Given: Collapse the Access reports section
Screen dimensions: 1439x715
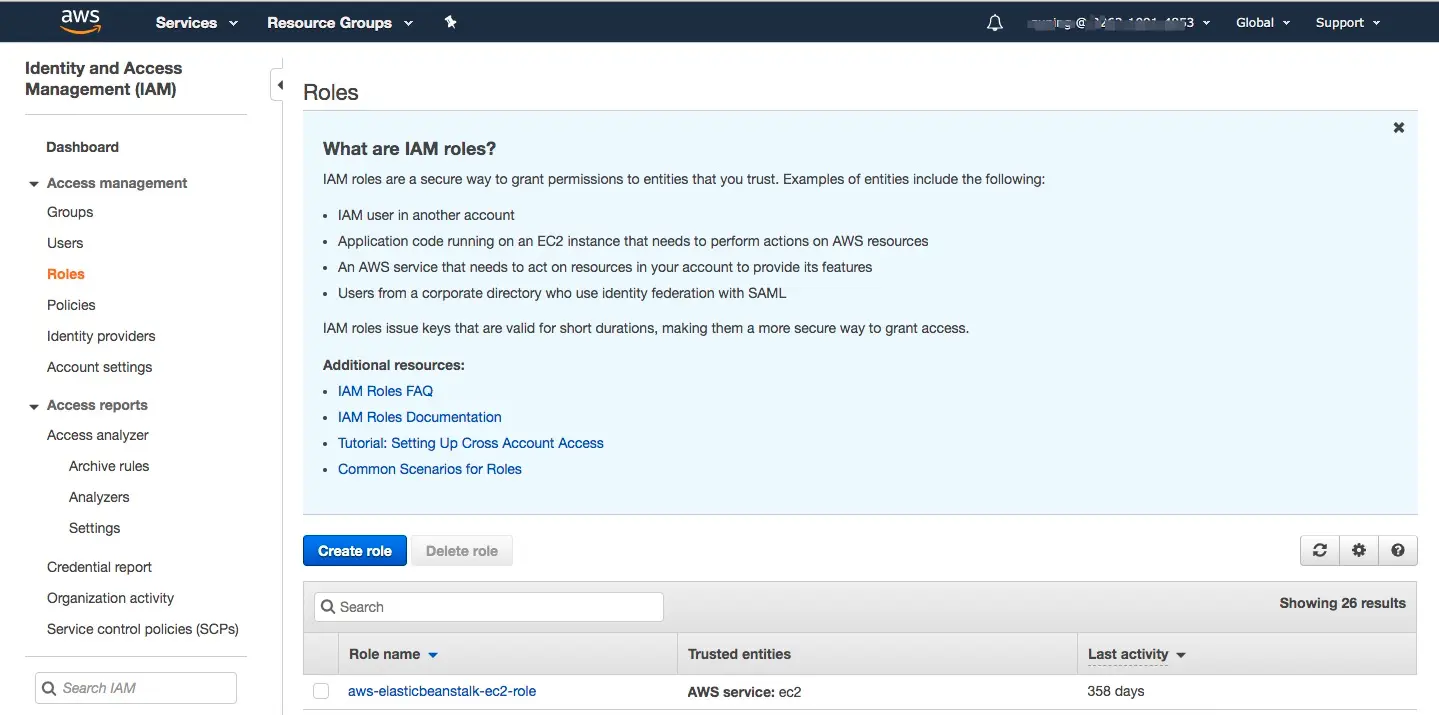Looking at the screenshot, I should tap(34, 406).
